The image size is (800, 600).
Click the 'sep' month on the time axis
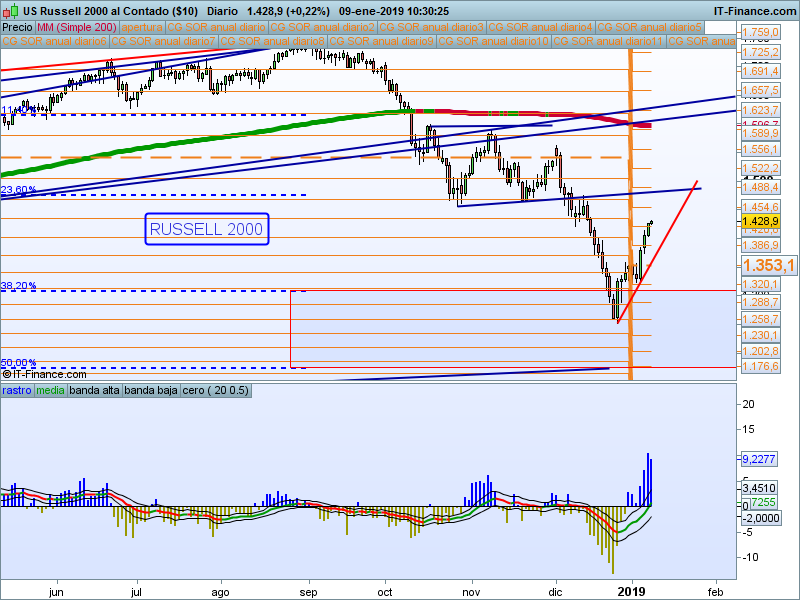click(308, 592)
